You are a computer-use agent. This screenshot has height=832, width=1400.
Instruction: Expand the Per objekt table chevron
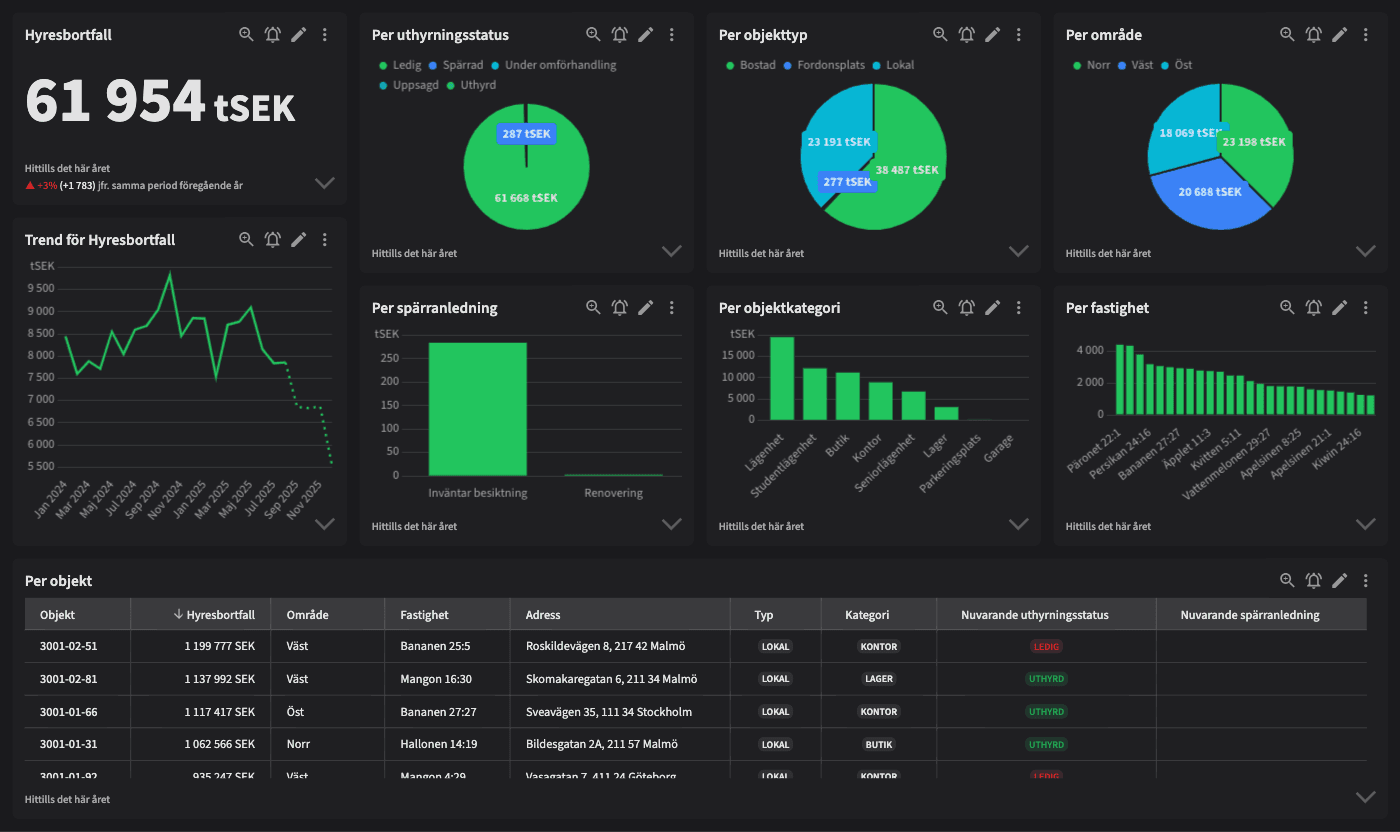point(1365,797)
